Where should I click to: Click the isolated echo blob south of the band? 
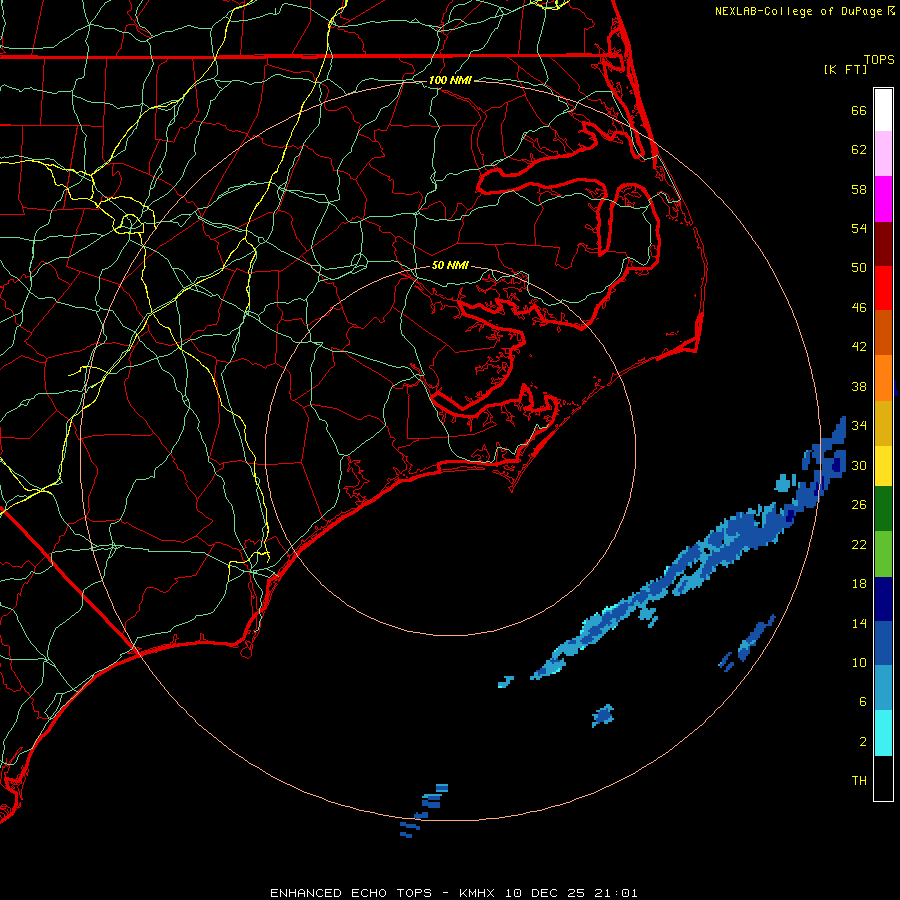[603, 716]
